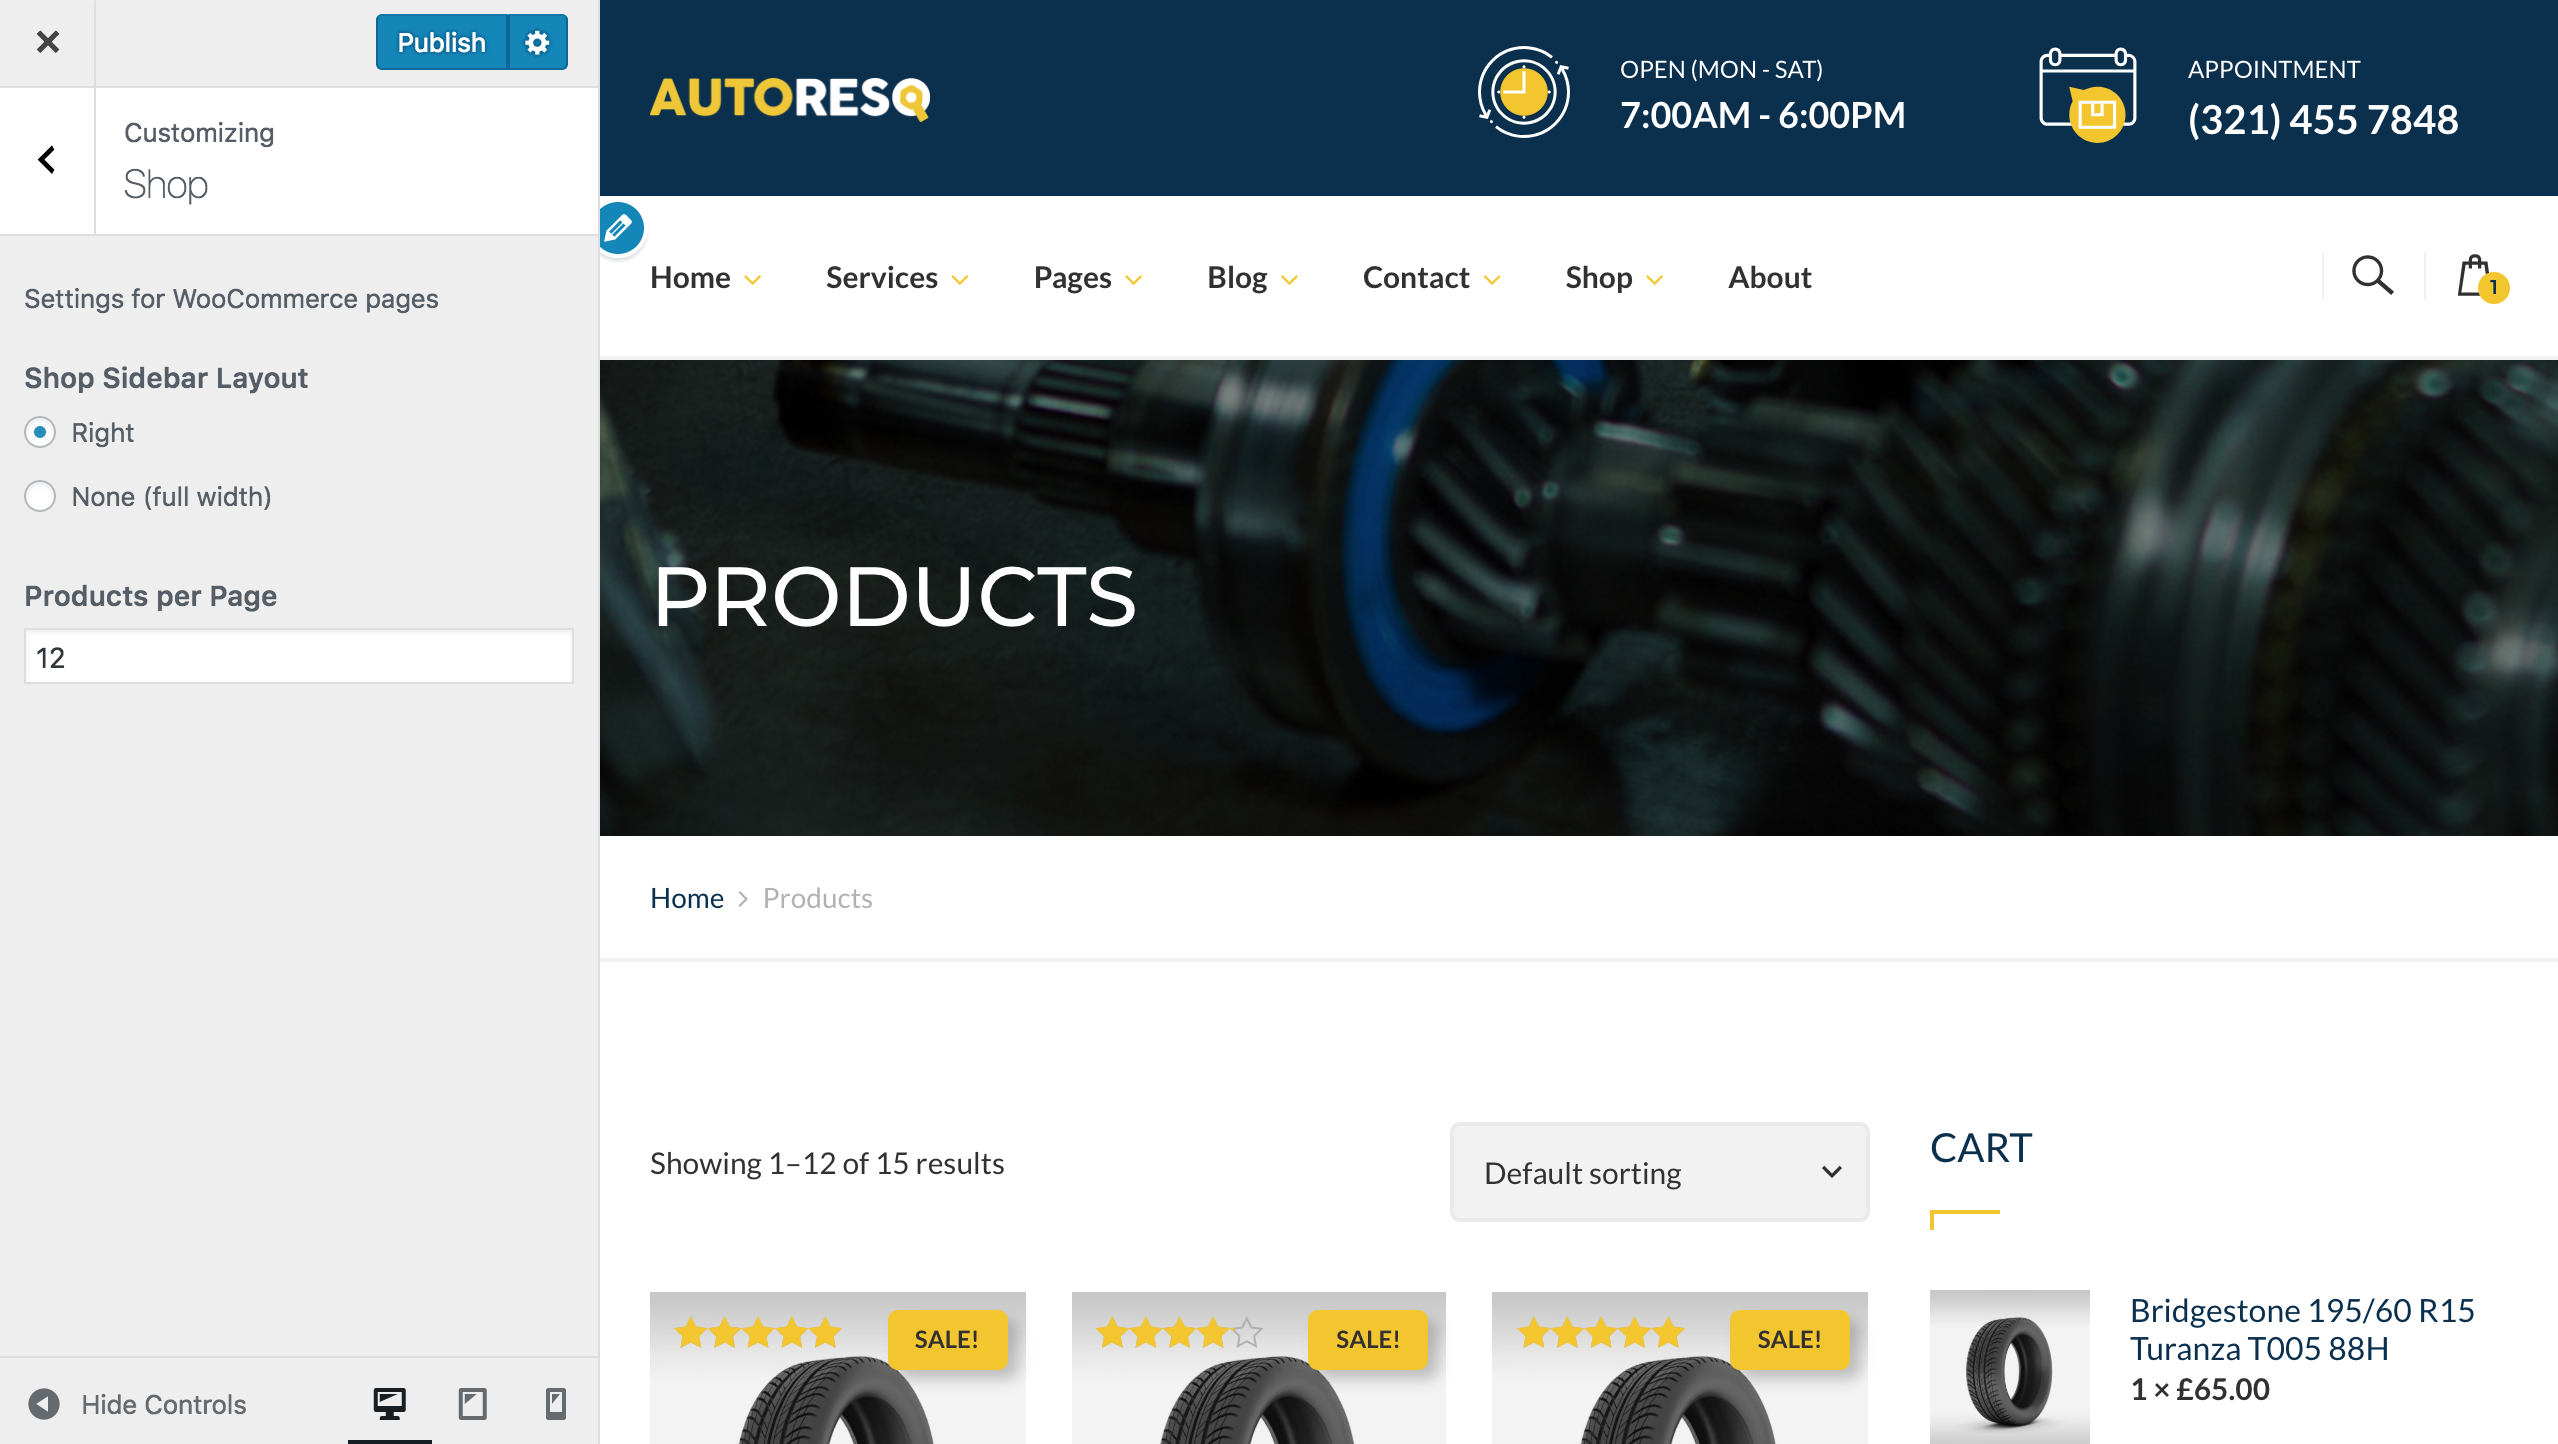Click SALE! badge on third product
Screen dimensions: 2558x1444
(1790, 1339)
